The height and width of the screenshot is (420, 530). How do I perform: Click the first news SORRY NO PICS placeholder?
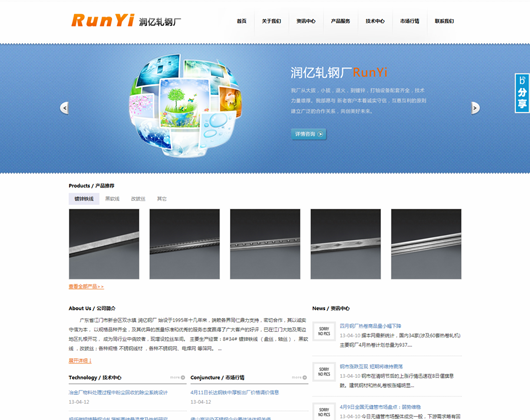(324, 331)
